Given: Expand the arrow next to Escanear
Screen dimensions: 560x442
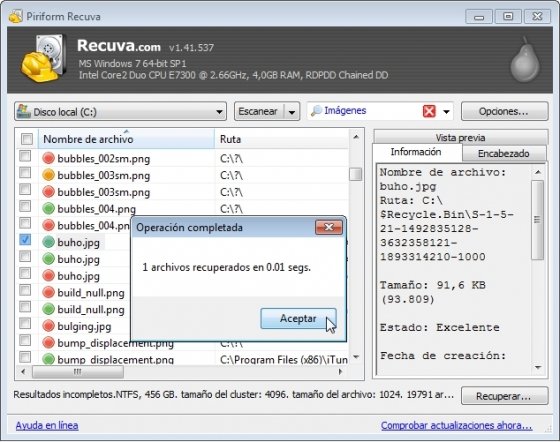Looking at the screenshot, I should [x=292, y=112].
